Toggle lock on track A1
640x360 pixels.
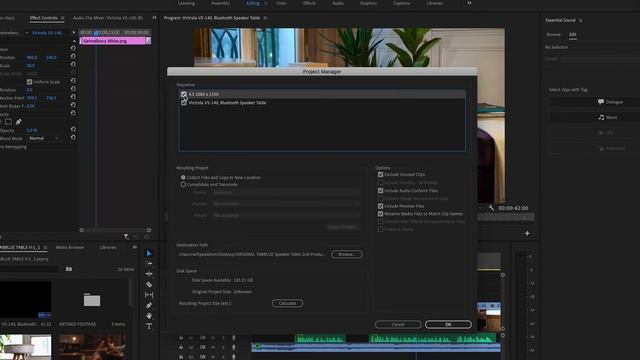tap(181, 338)
